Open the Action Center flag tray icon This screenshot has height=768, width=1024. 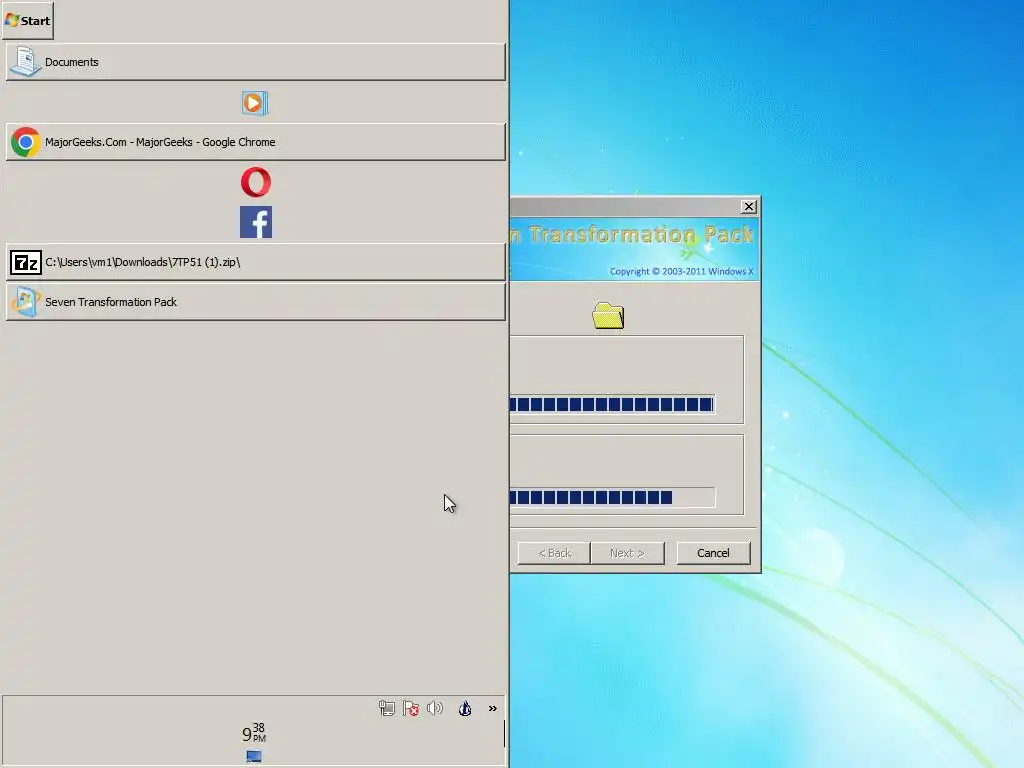coord(411,709)
